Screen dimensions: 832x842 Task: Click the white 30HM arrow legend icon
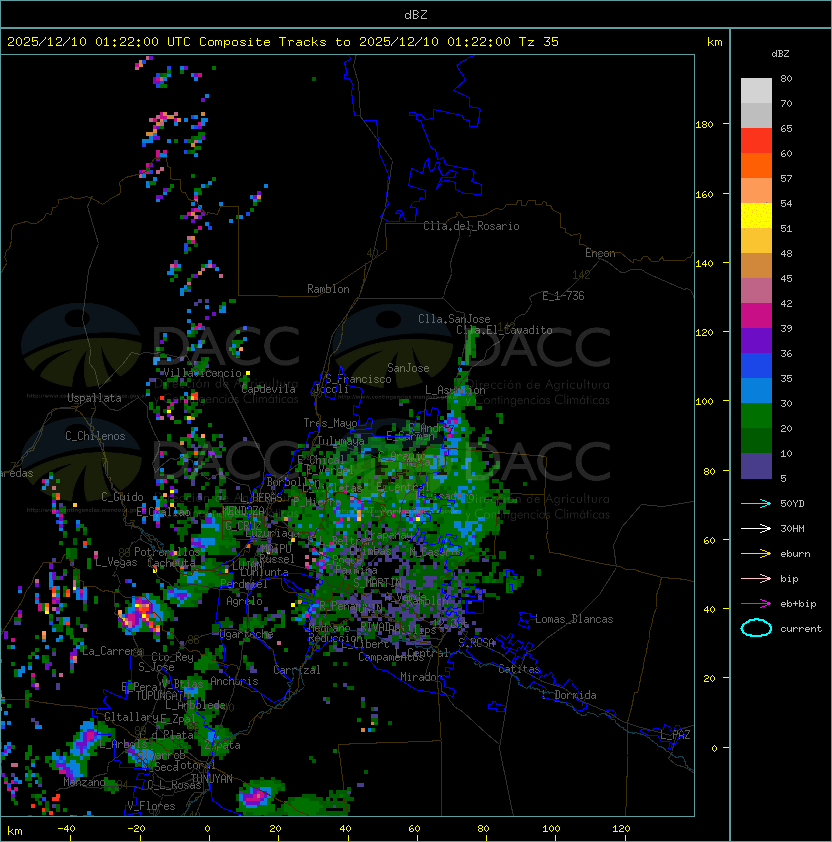[756, 528]
